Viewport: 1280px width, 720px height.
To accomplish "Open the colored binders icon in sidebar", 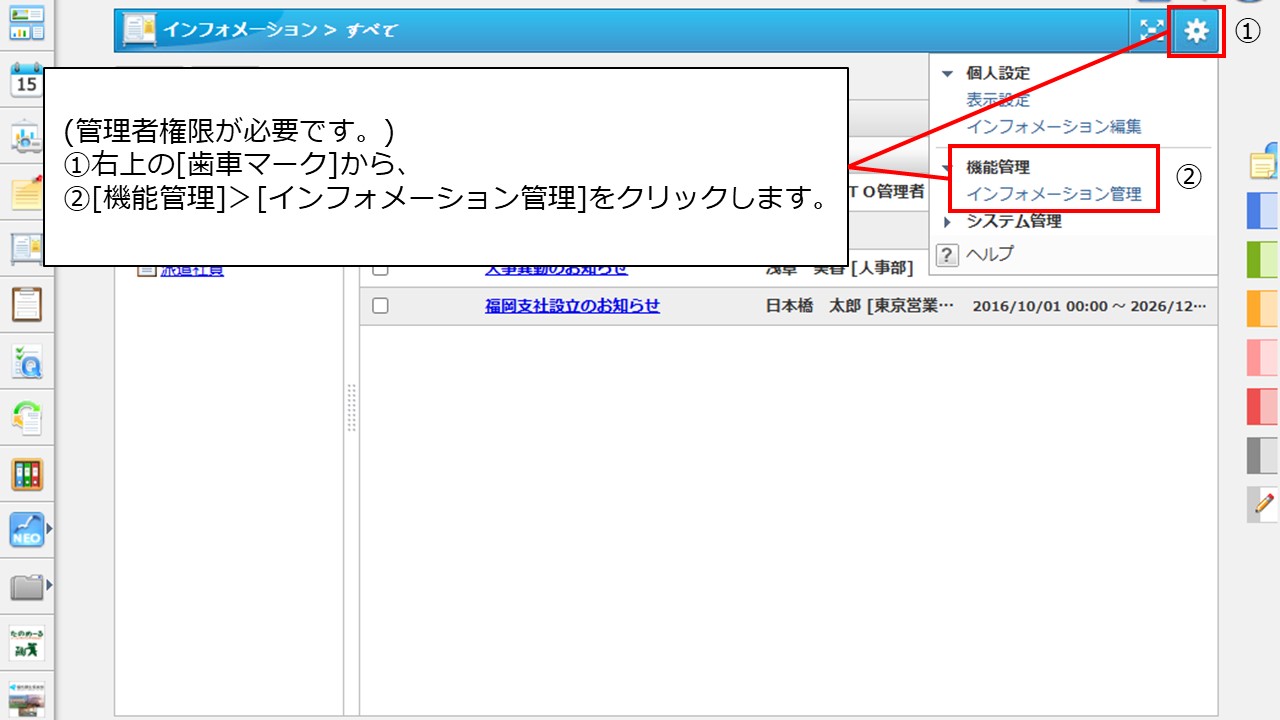I will pos(26,473).
